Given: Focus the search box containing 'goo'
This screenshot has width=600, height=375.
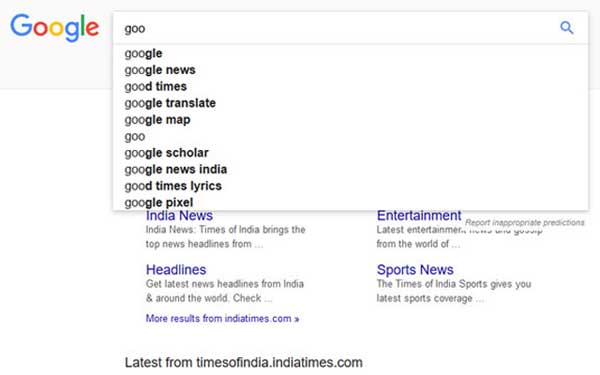Looking at the screenshot, I should click(x=337, y=28).
